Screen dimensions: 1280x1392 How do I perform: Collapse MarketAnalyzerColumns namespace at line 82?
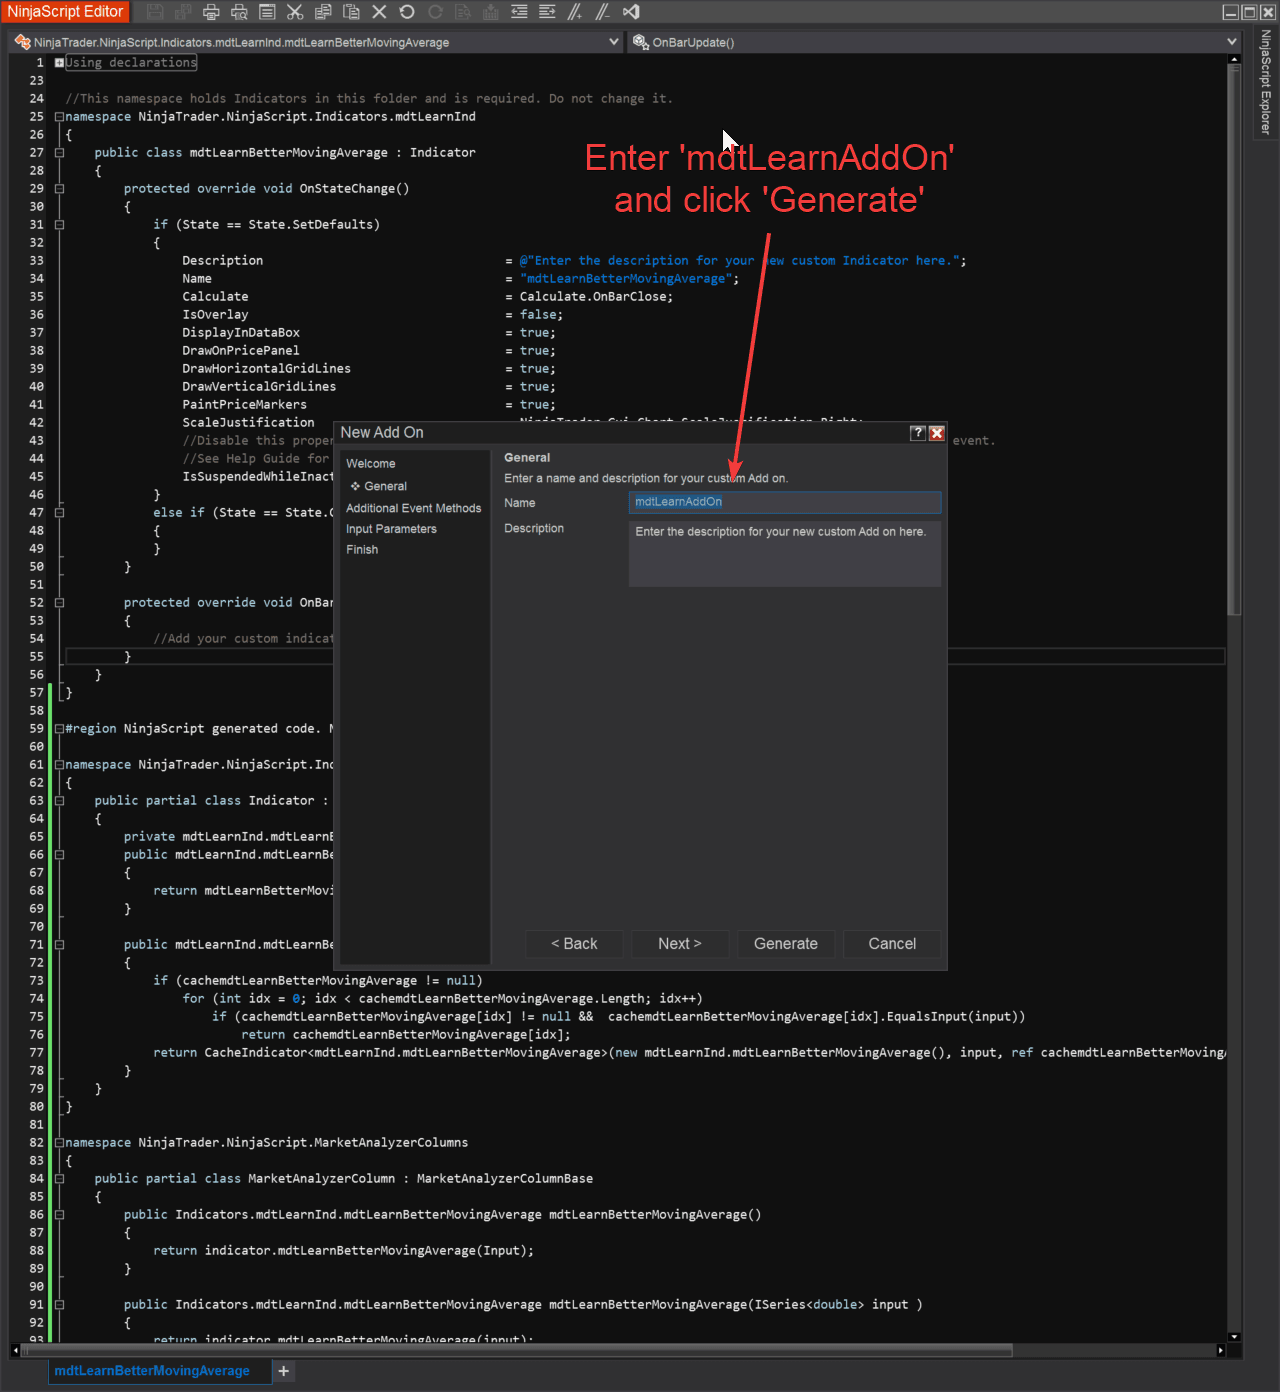pos(59,1143)
